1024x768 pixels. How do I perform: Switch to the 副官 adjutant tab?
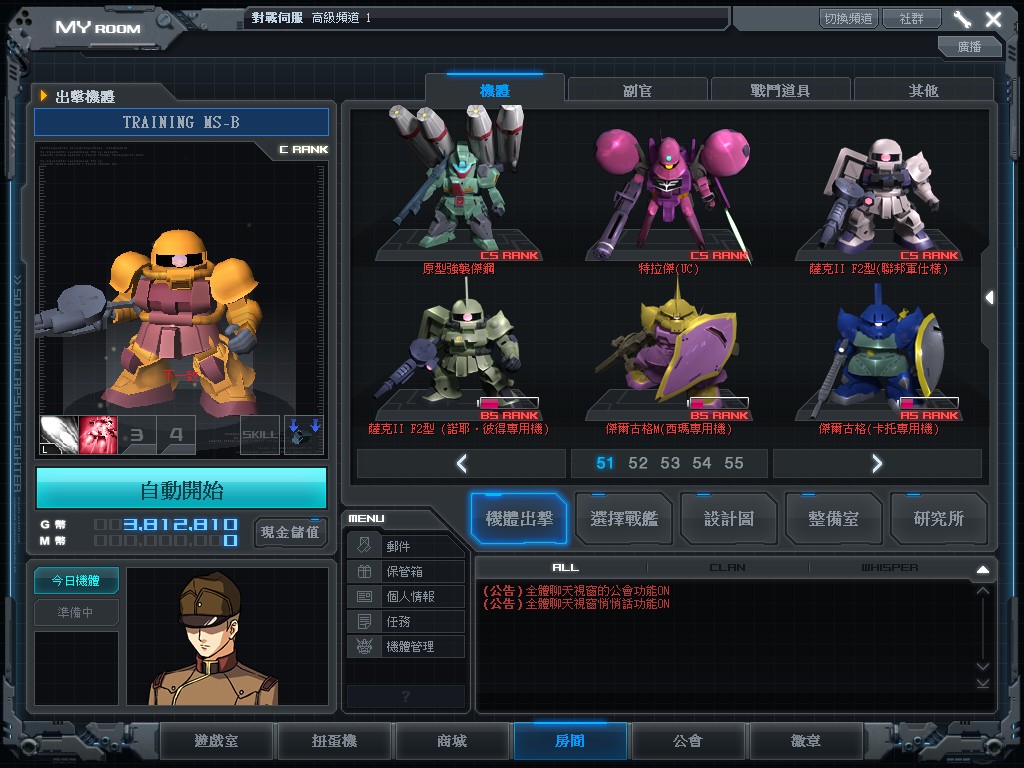(637, 90)
